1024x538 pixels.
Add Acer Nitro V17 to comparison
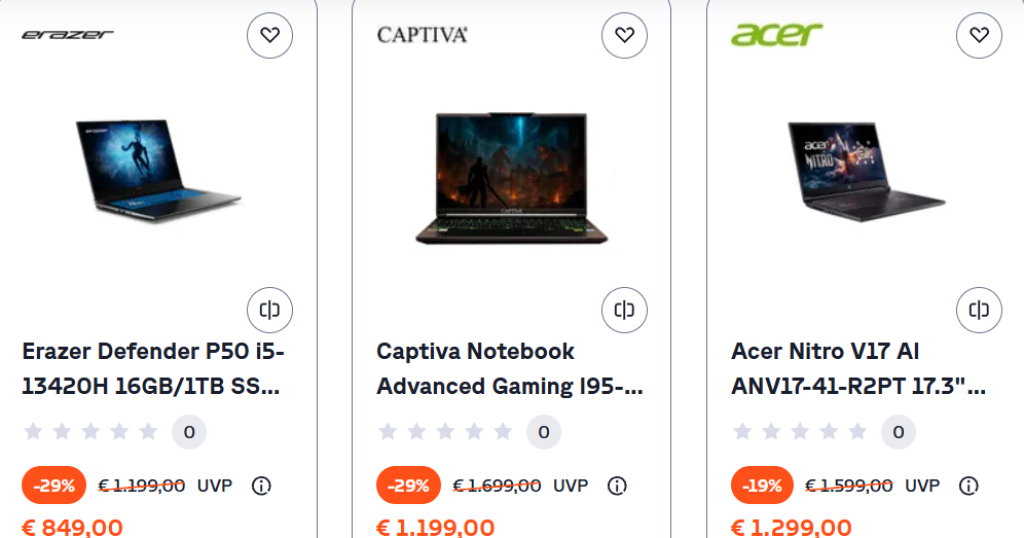pyautogui.click(x=979, y=309)
